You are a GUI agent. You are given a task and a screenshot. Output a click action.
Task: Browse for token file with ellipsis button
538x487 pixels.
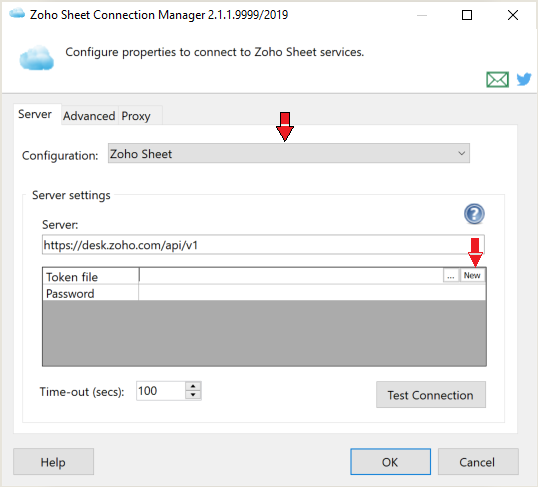(451, 276)
